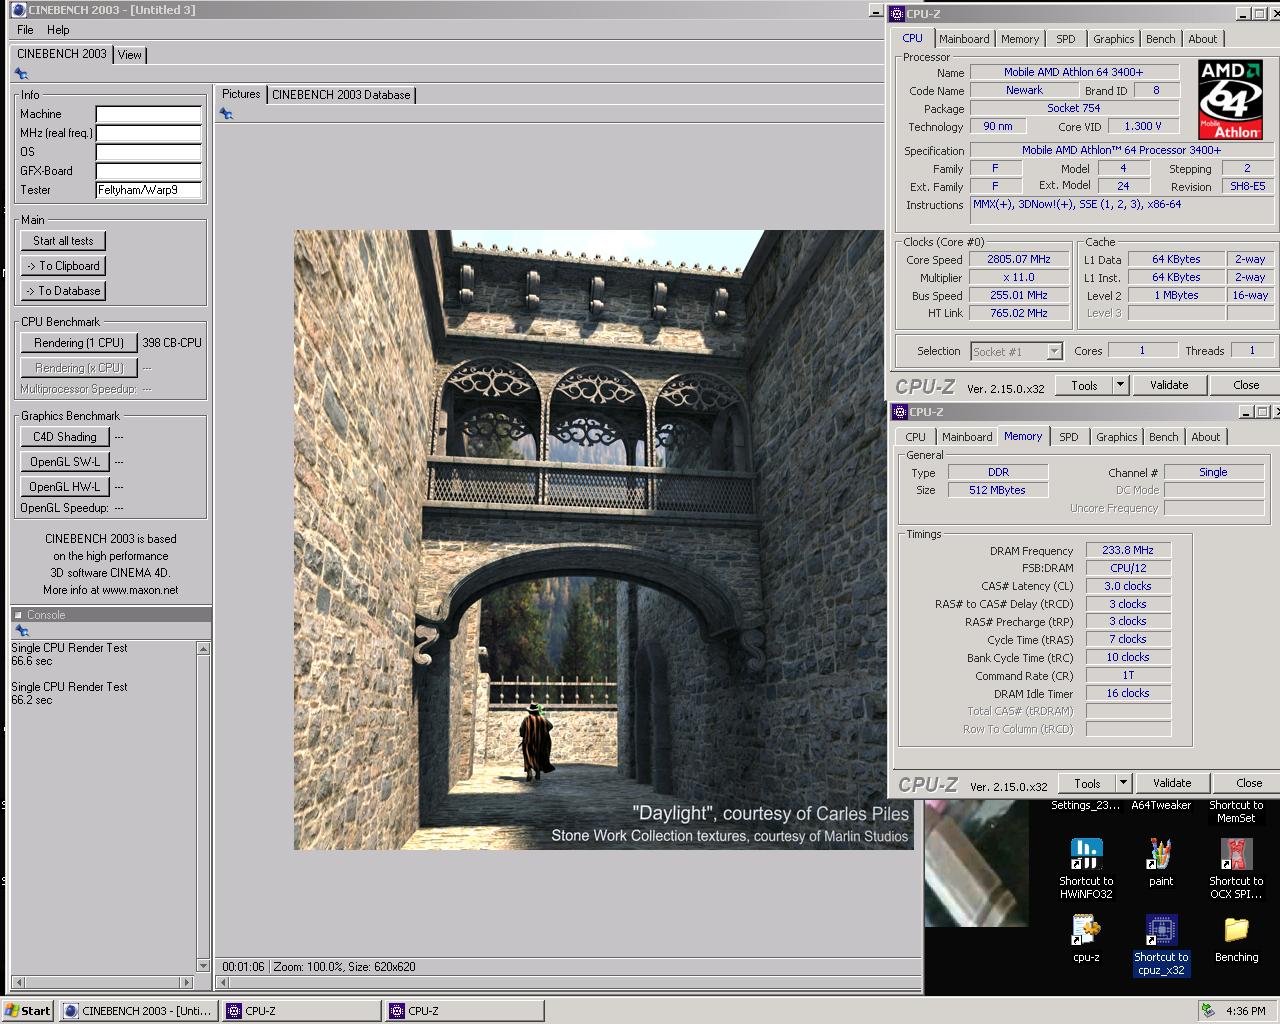Viewport: 1280px width, 1024px height.
Task: Click Tools button in upper CPU-Z window
Action: pyautogui.click(x=1084, y=385)
